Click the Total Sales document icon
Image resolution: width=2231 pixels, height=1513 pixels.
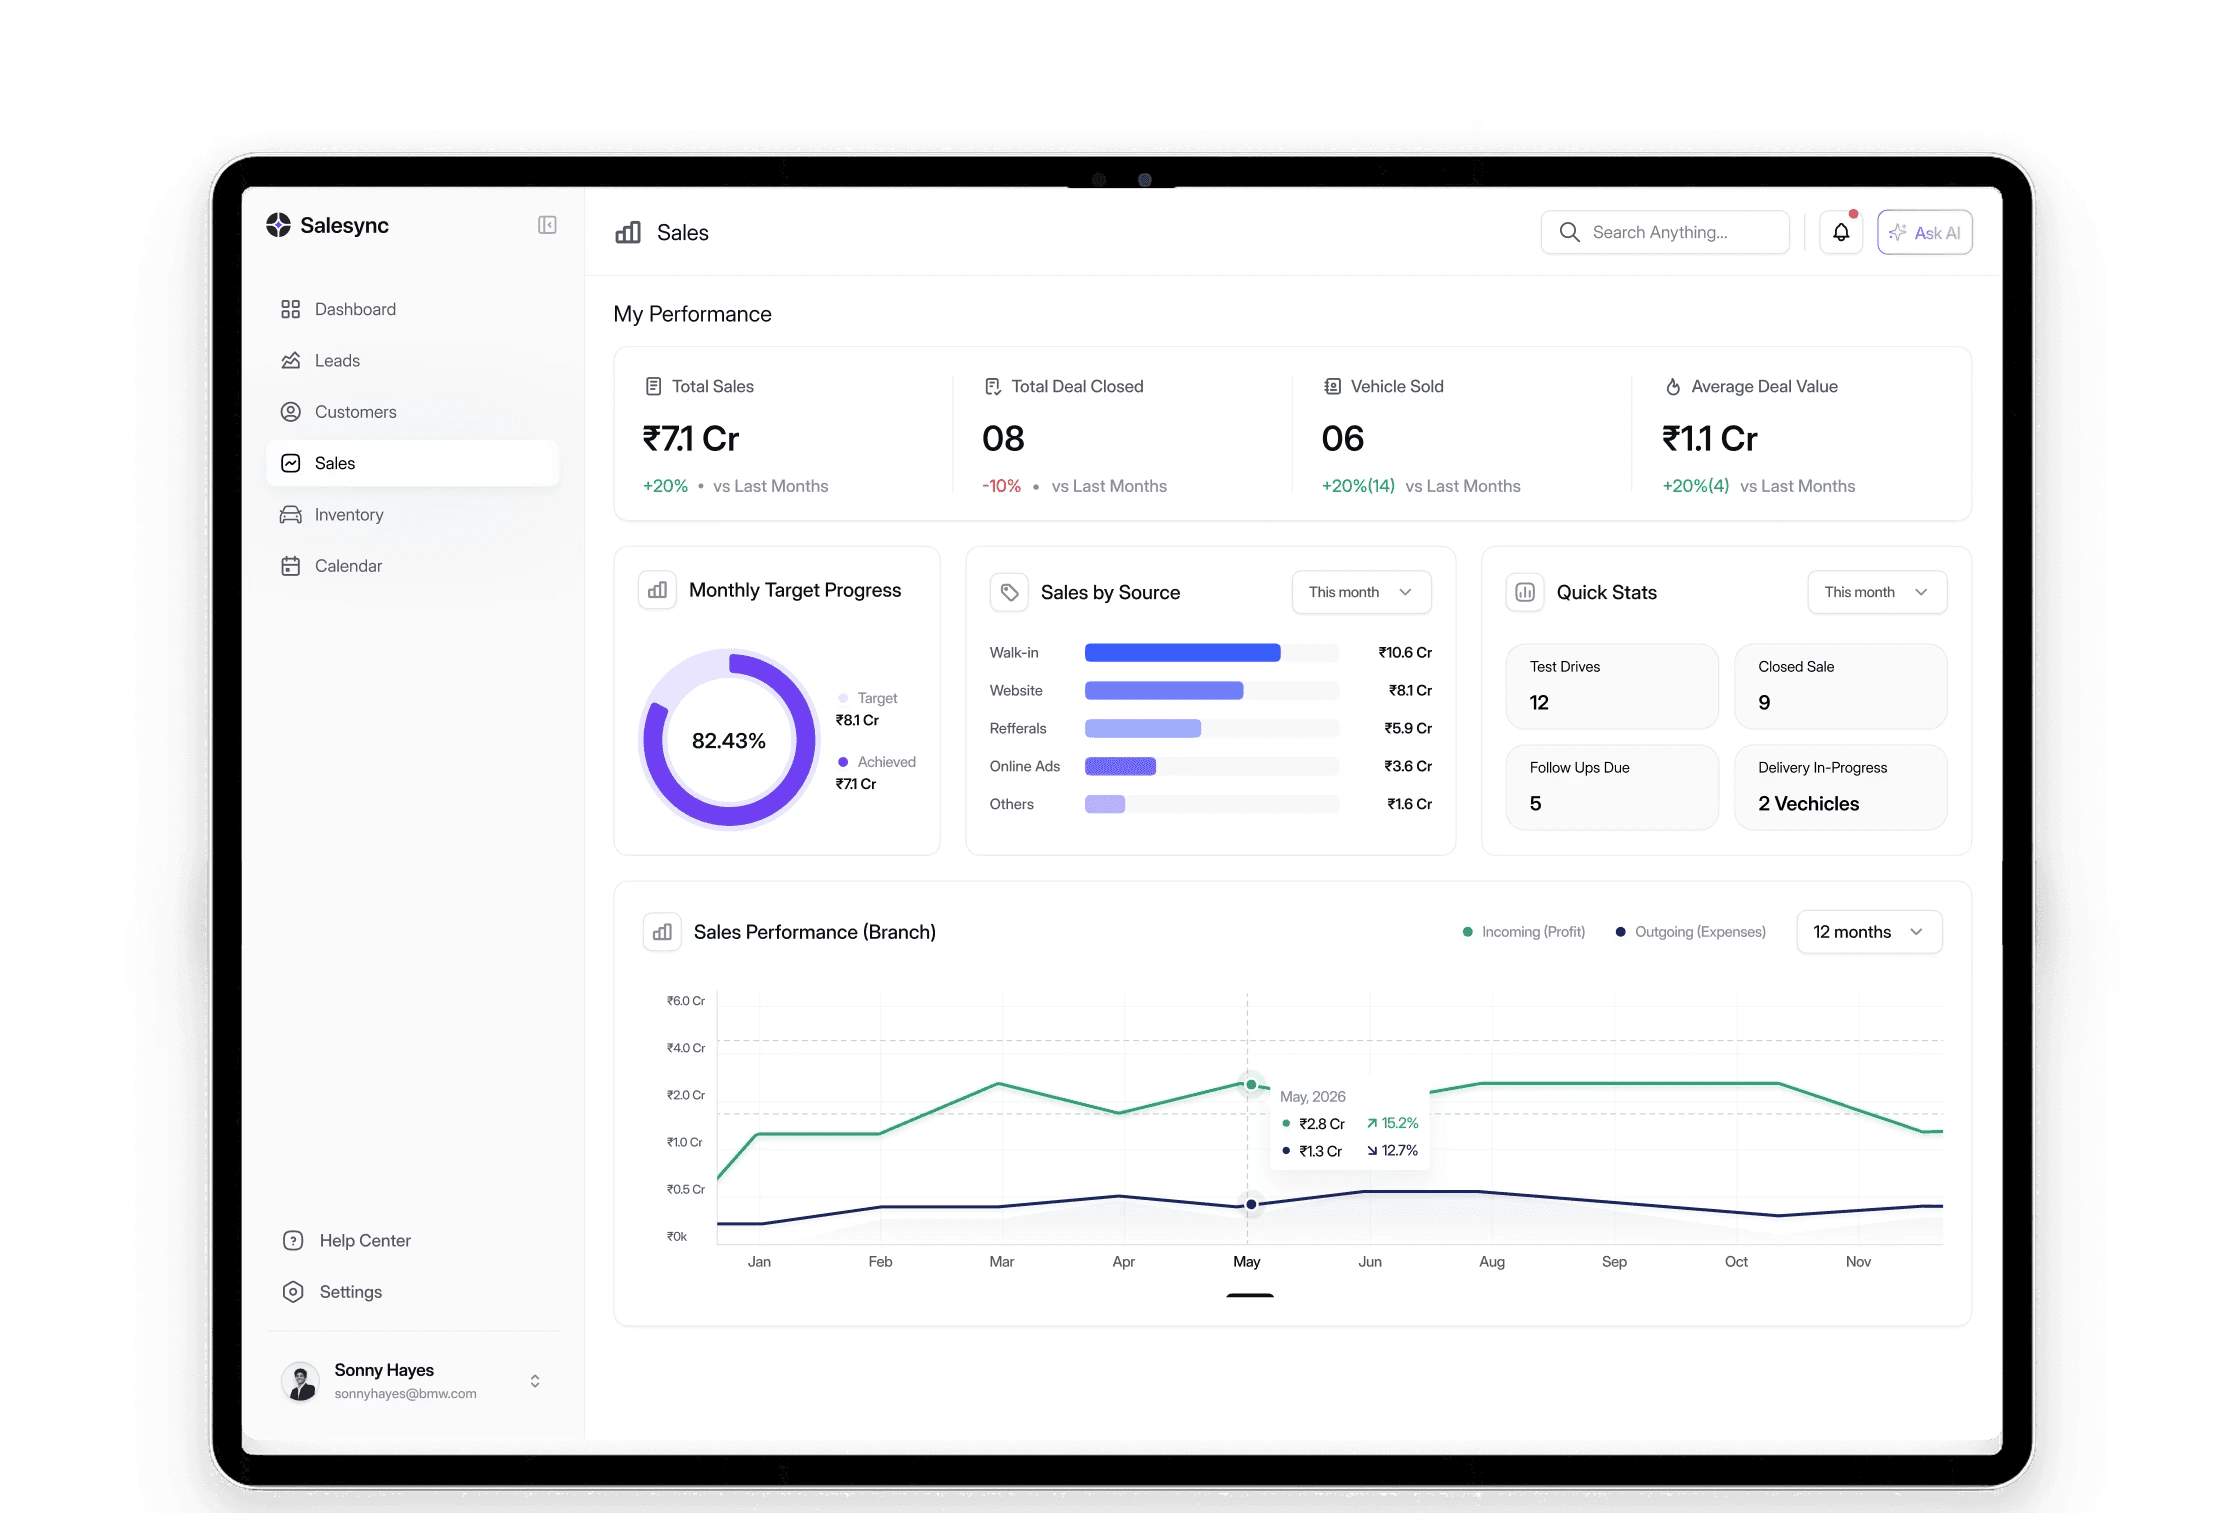653,386
